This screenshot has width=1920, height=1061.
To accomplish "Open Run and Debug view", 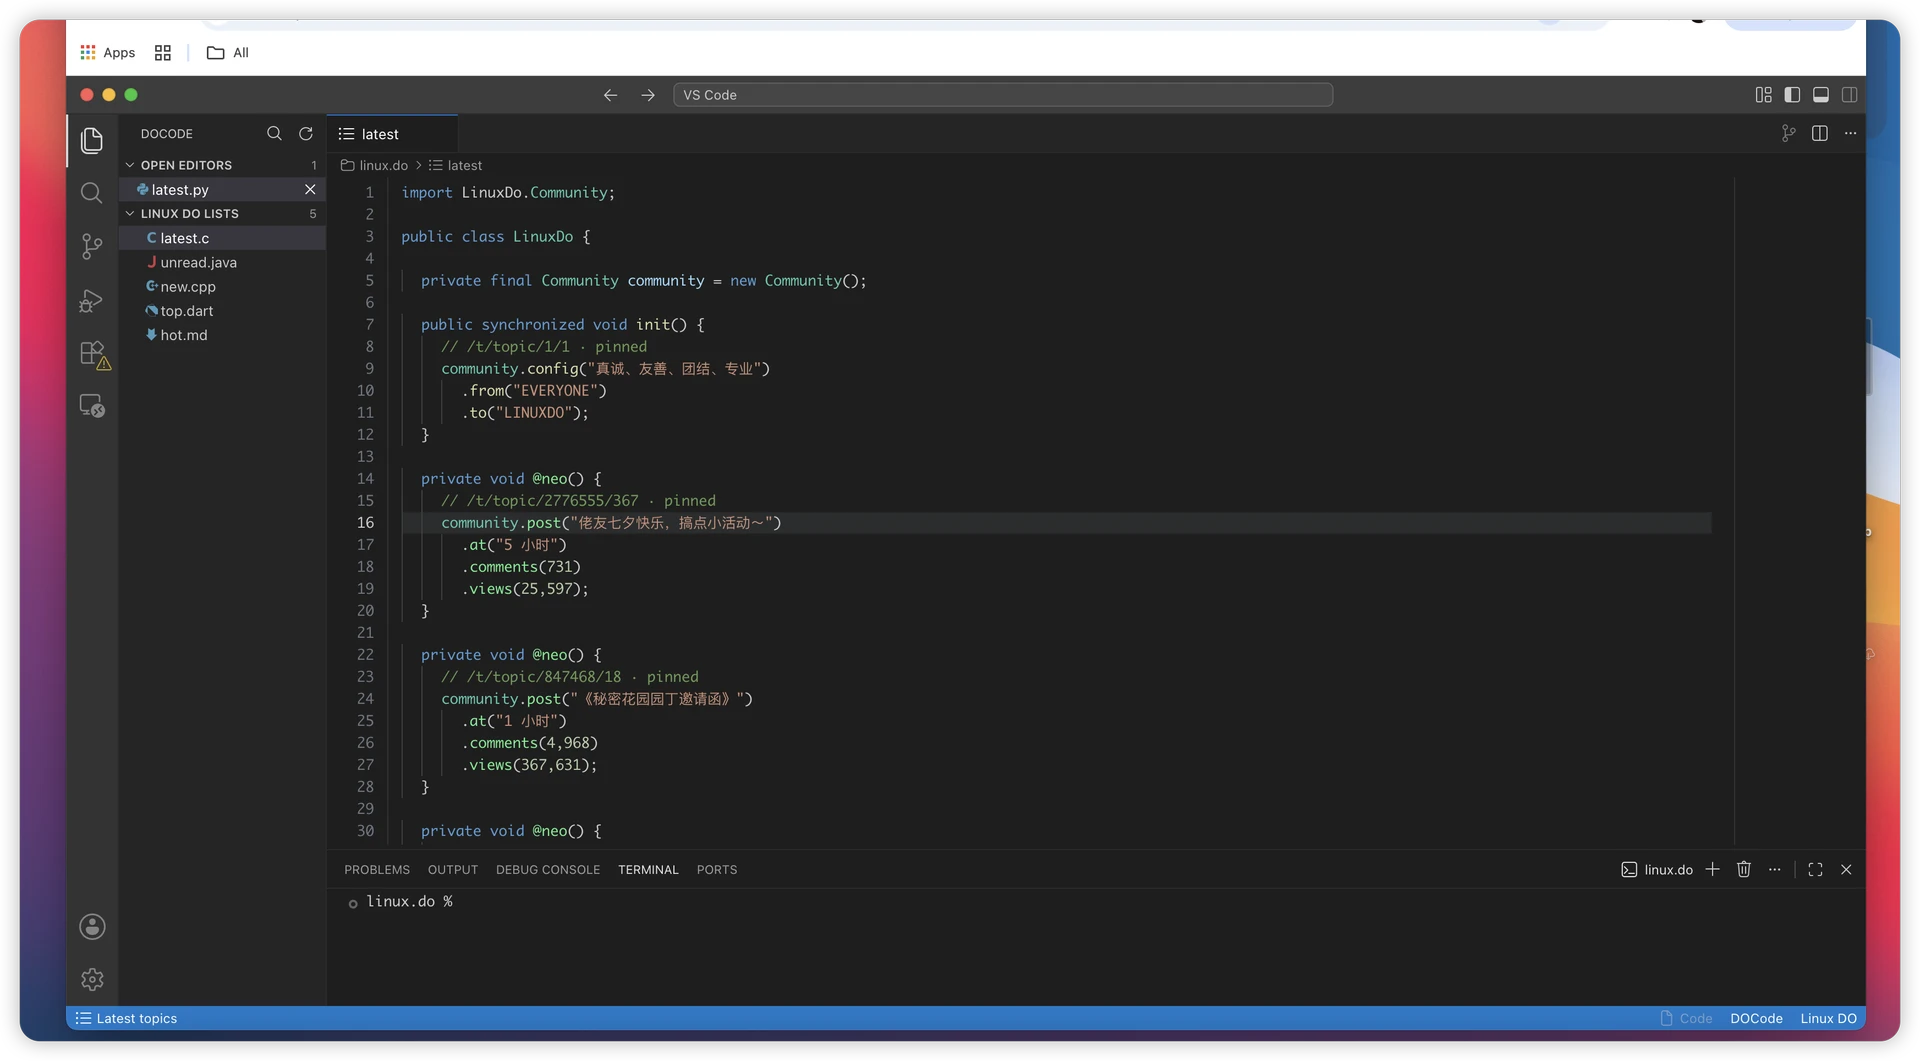I will [92, 300].
